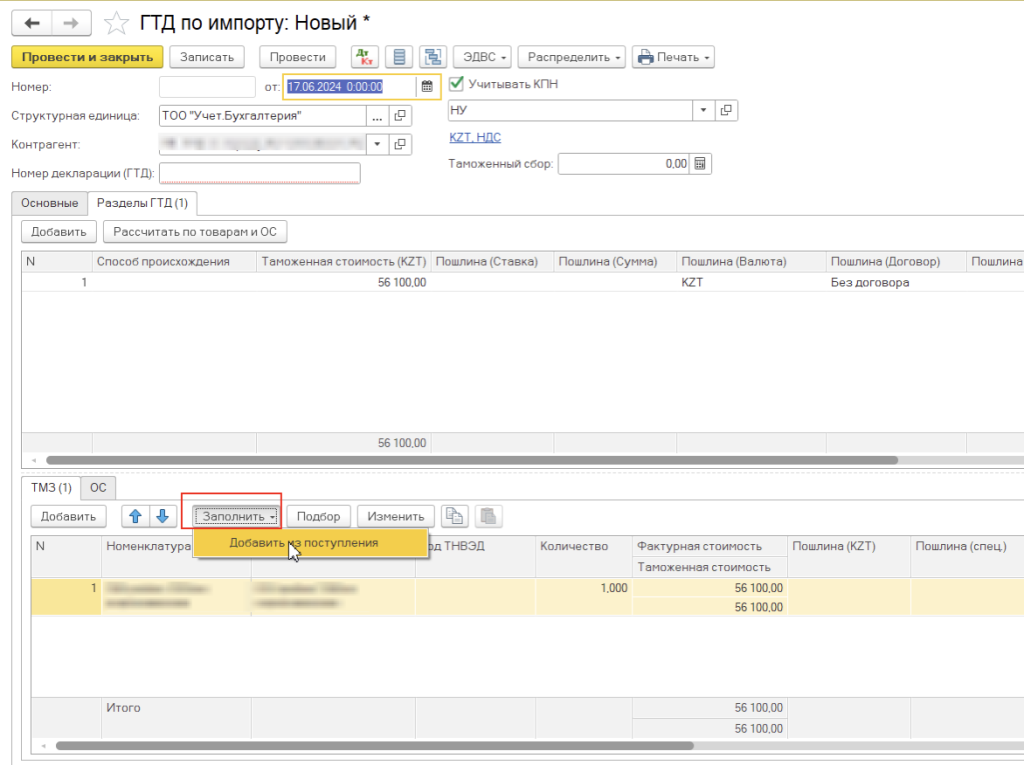Switch to the ОС tab

pos(98,488)
